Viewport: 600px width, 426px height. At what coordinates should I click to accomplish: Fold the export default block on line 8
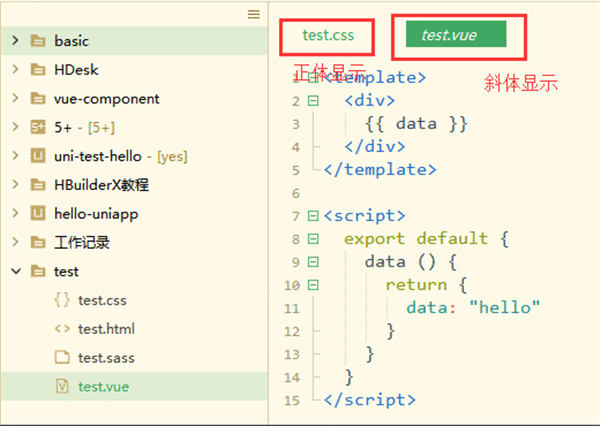click(313, 239)
